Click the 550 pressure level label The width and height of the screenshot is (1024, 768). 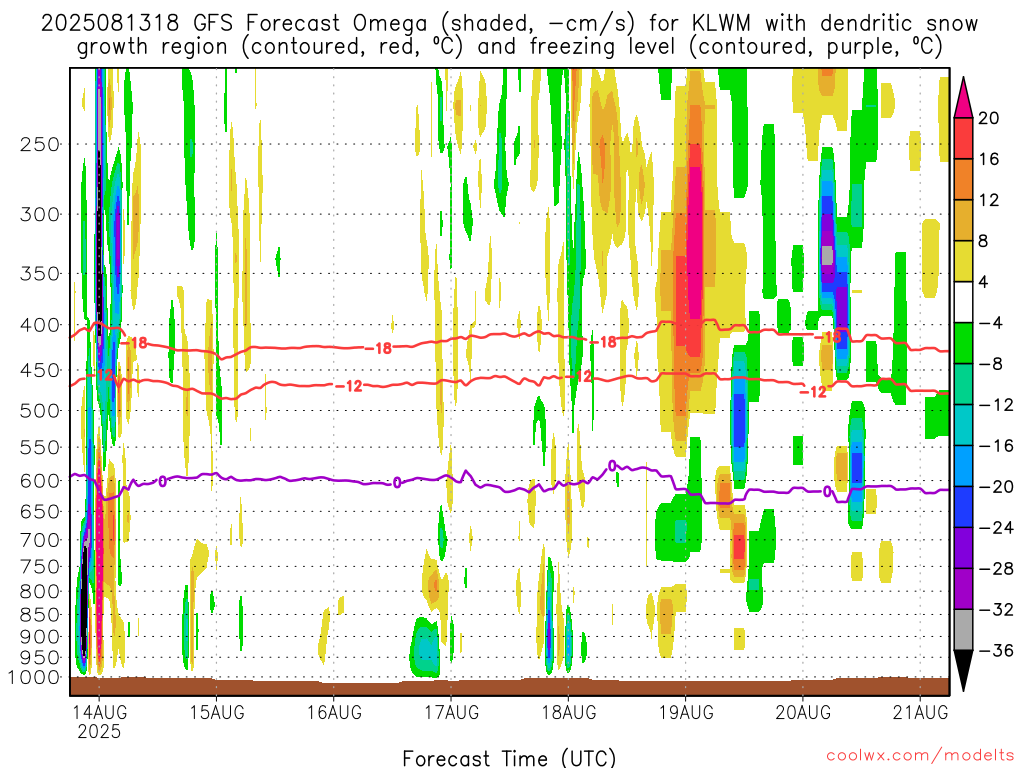click(x=40, y=447)
